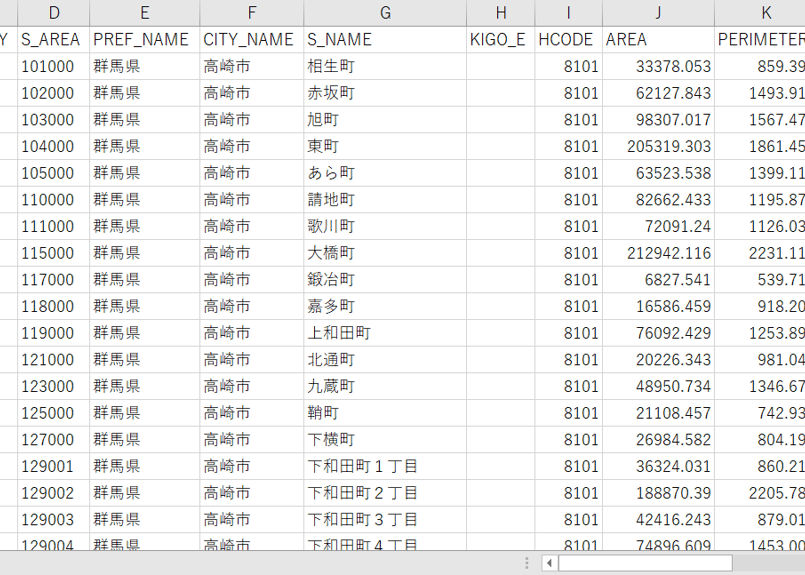Select column K header
Viewport: 805px width, 575px height.
[x=760, y=13]
